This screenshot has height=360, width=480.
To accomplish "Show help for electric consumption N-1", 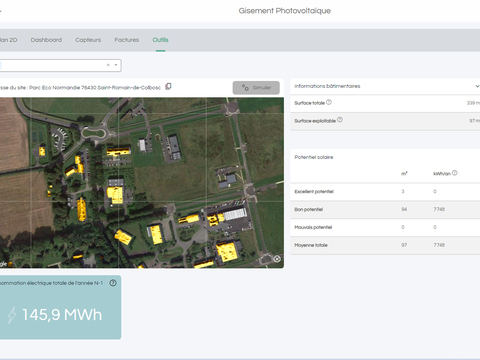I will pyautogui.click(x=113, y=283).
